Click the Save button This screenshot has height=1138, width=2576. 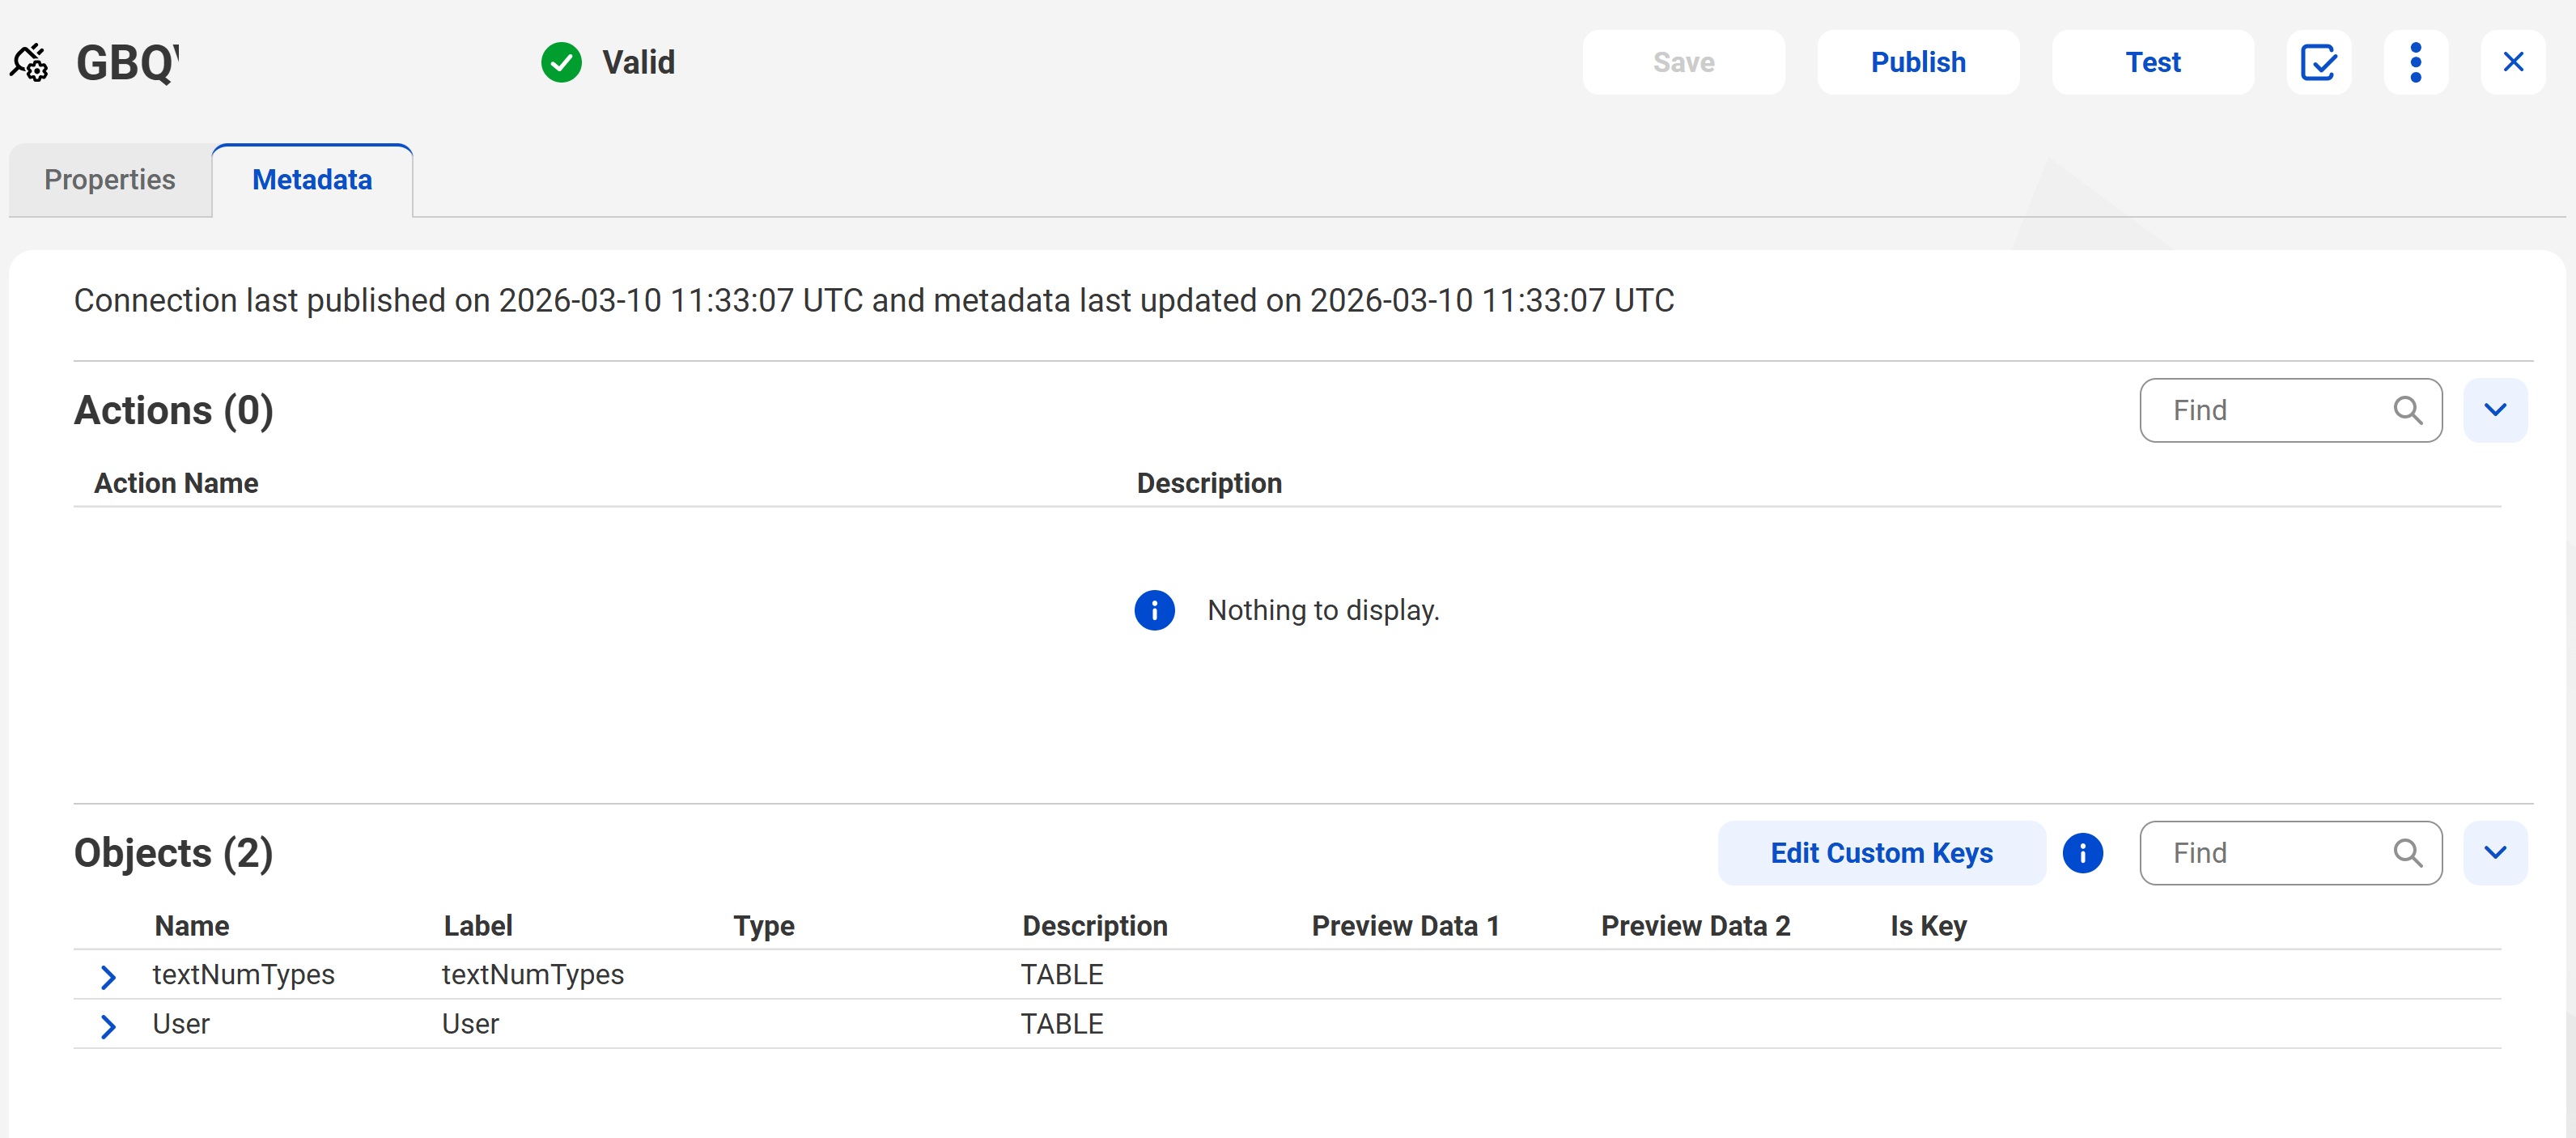pos(1683,62)
